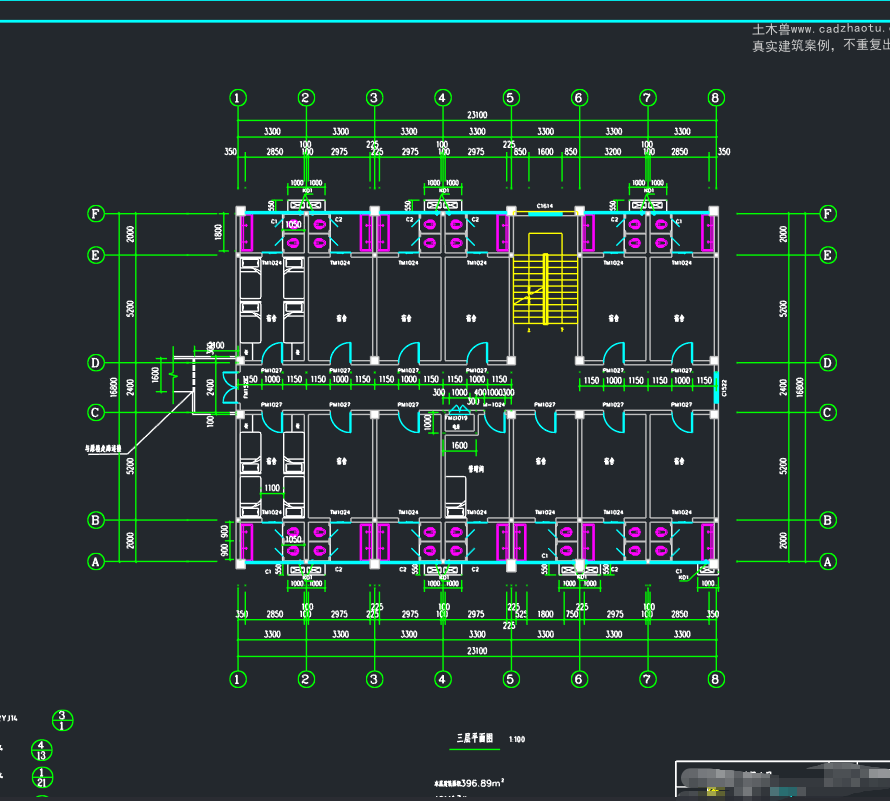Pick the C1614 window label above the stairs
Viewport: 890px width, 801px height.
[545, 206]
